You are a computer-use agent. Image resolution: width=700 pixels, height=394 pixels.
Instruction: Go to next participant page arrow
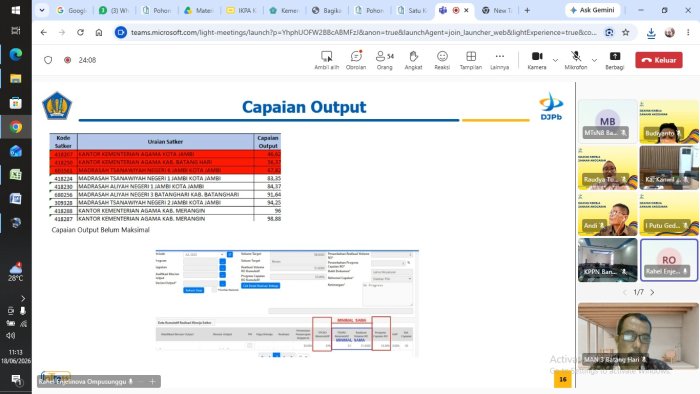pyautogui.click(x=653, y=292)
